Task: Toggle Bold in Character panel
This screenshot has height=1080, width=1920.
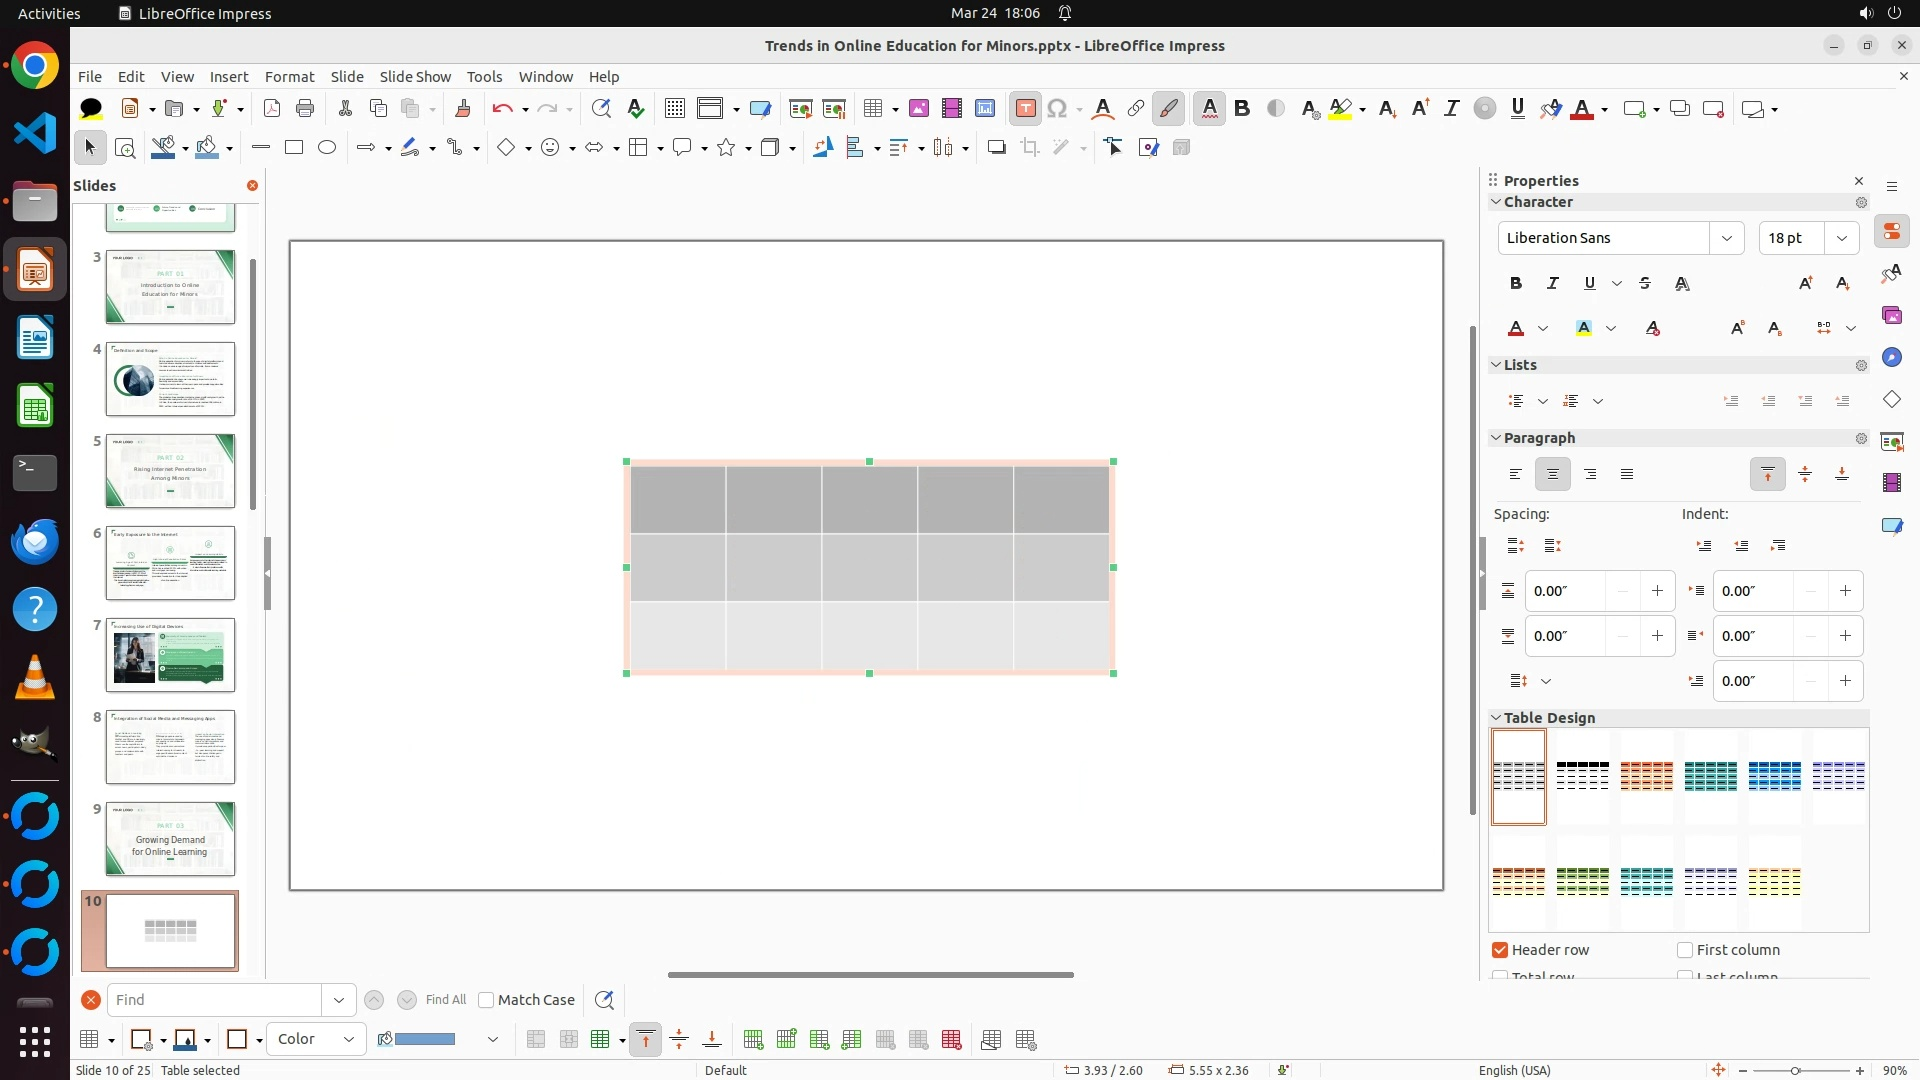Action: tap(1516, 284)
